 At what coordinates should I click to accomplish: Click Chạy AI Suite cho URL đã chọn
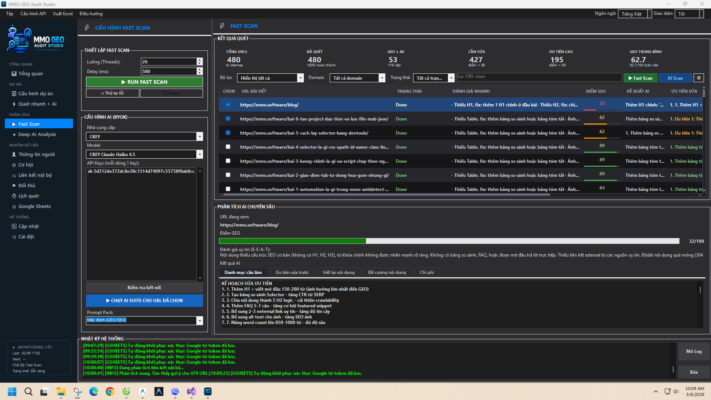point(144,300)
